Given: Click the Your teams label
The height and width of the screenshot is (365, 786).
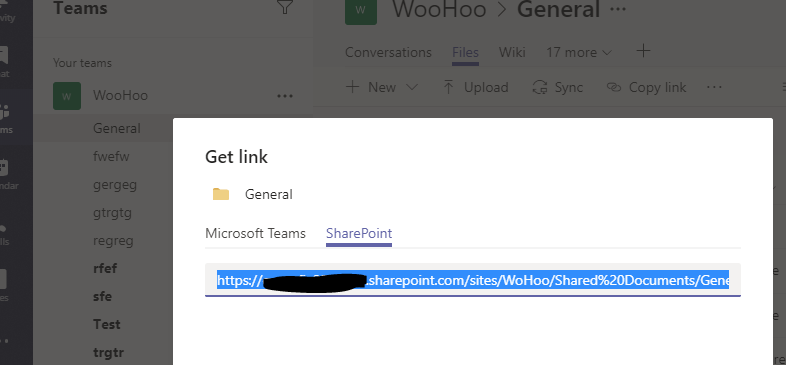Looking at the screenshot, I should (x=82, y=63).
